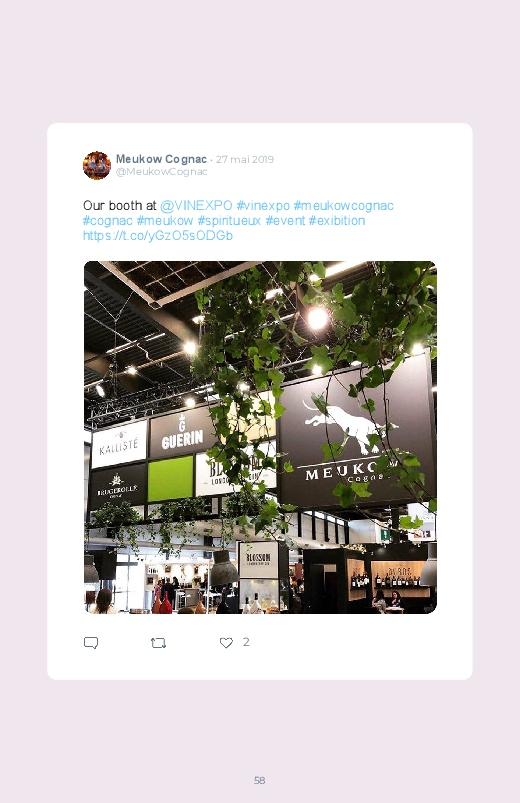The width and height of the screenshot is (520, 803).
Task: Open the booth photo attached to tweet
Action: pyautogui.click(x=260, y=437)
